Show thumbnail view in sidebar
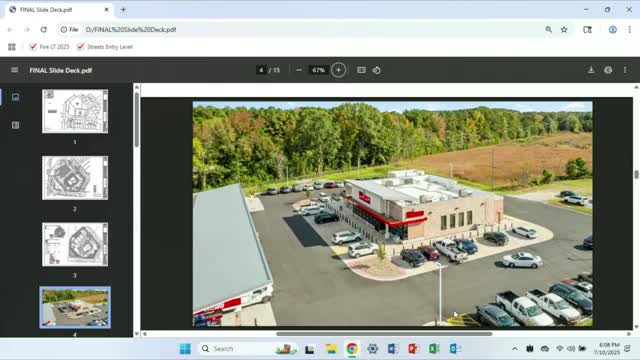The height and width of the screenshot is (360, 640). [16, 97]
